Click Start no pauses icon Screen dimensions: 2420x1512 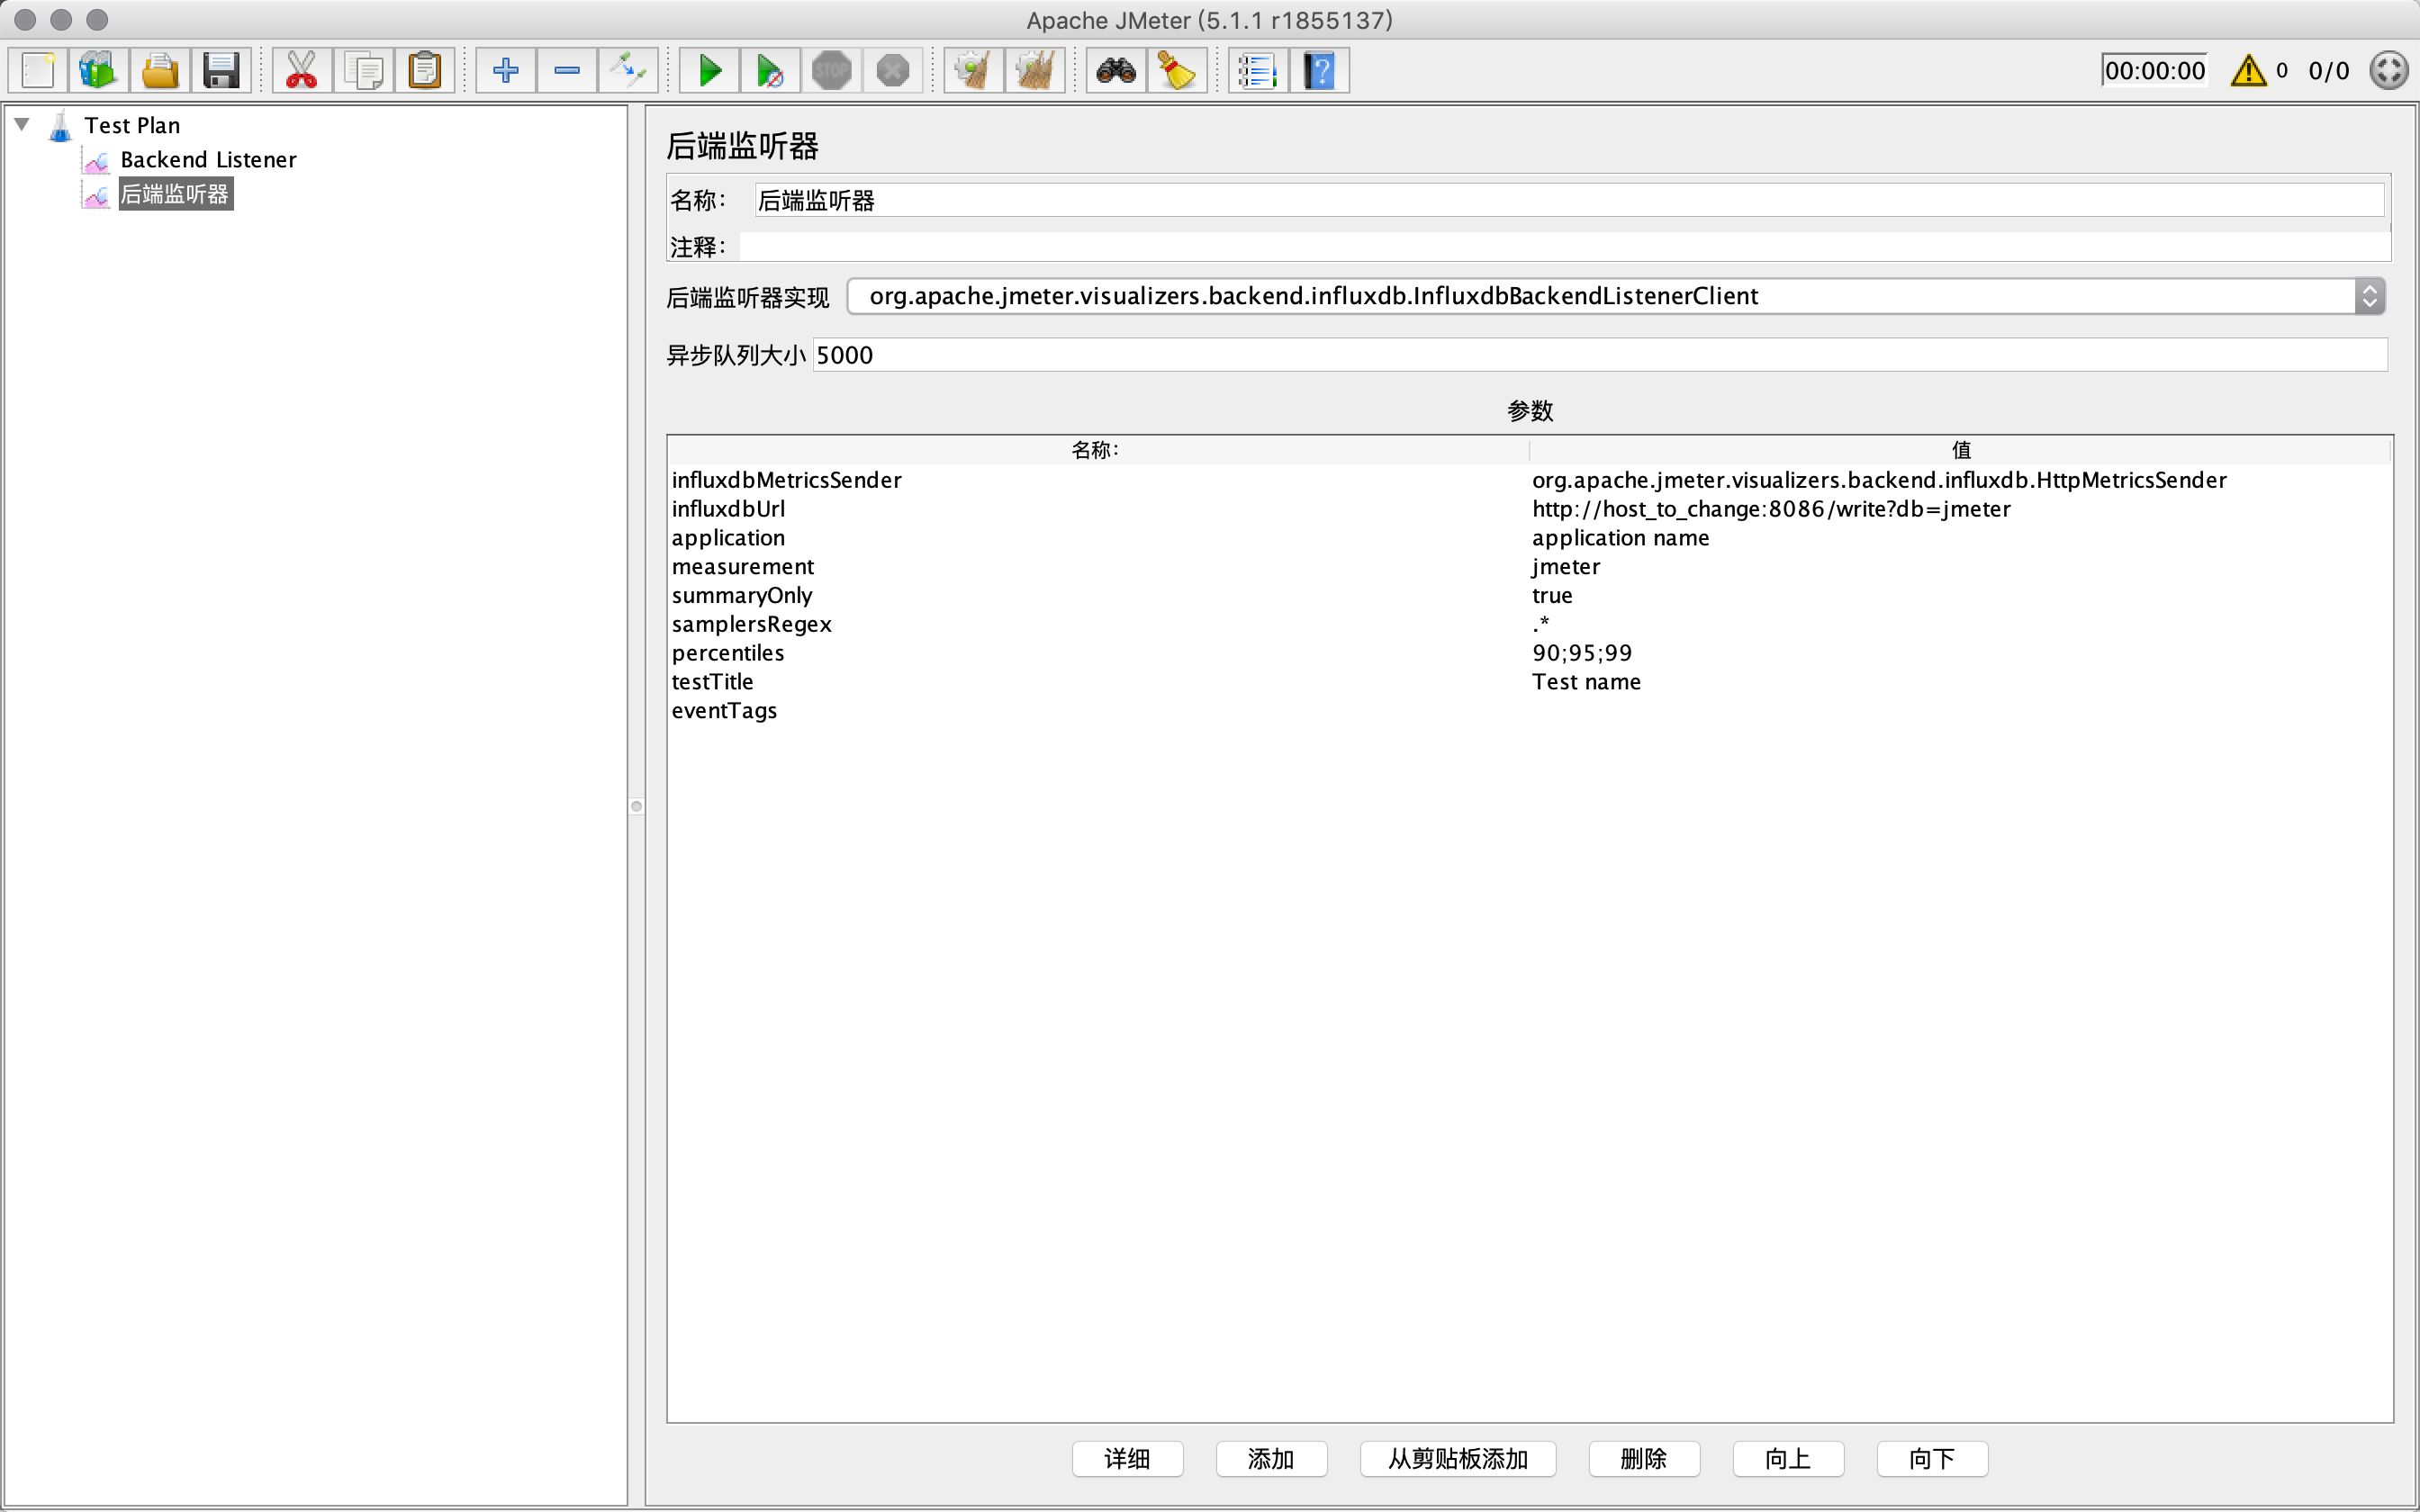(x=770, y=71)
